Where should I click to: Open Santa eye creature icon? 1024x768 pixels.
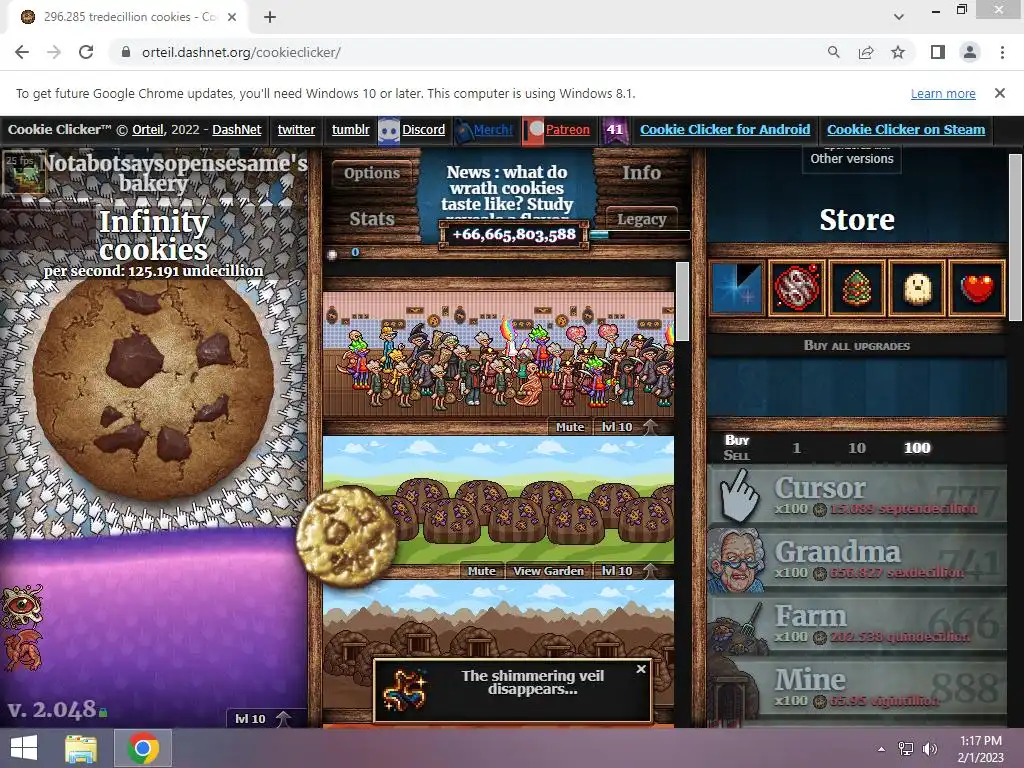[x=22, y=605]
